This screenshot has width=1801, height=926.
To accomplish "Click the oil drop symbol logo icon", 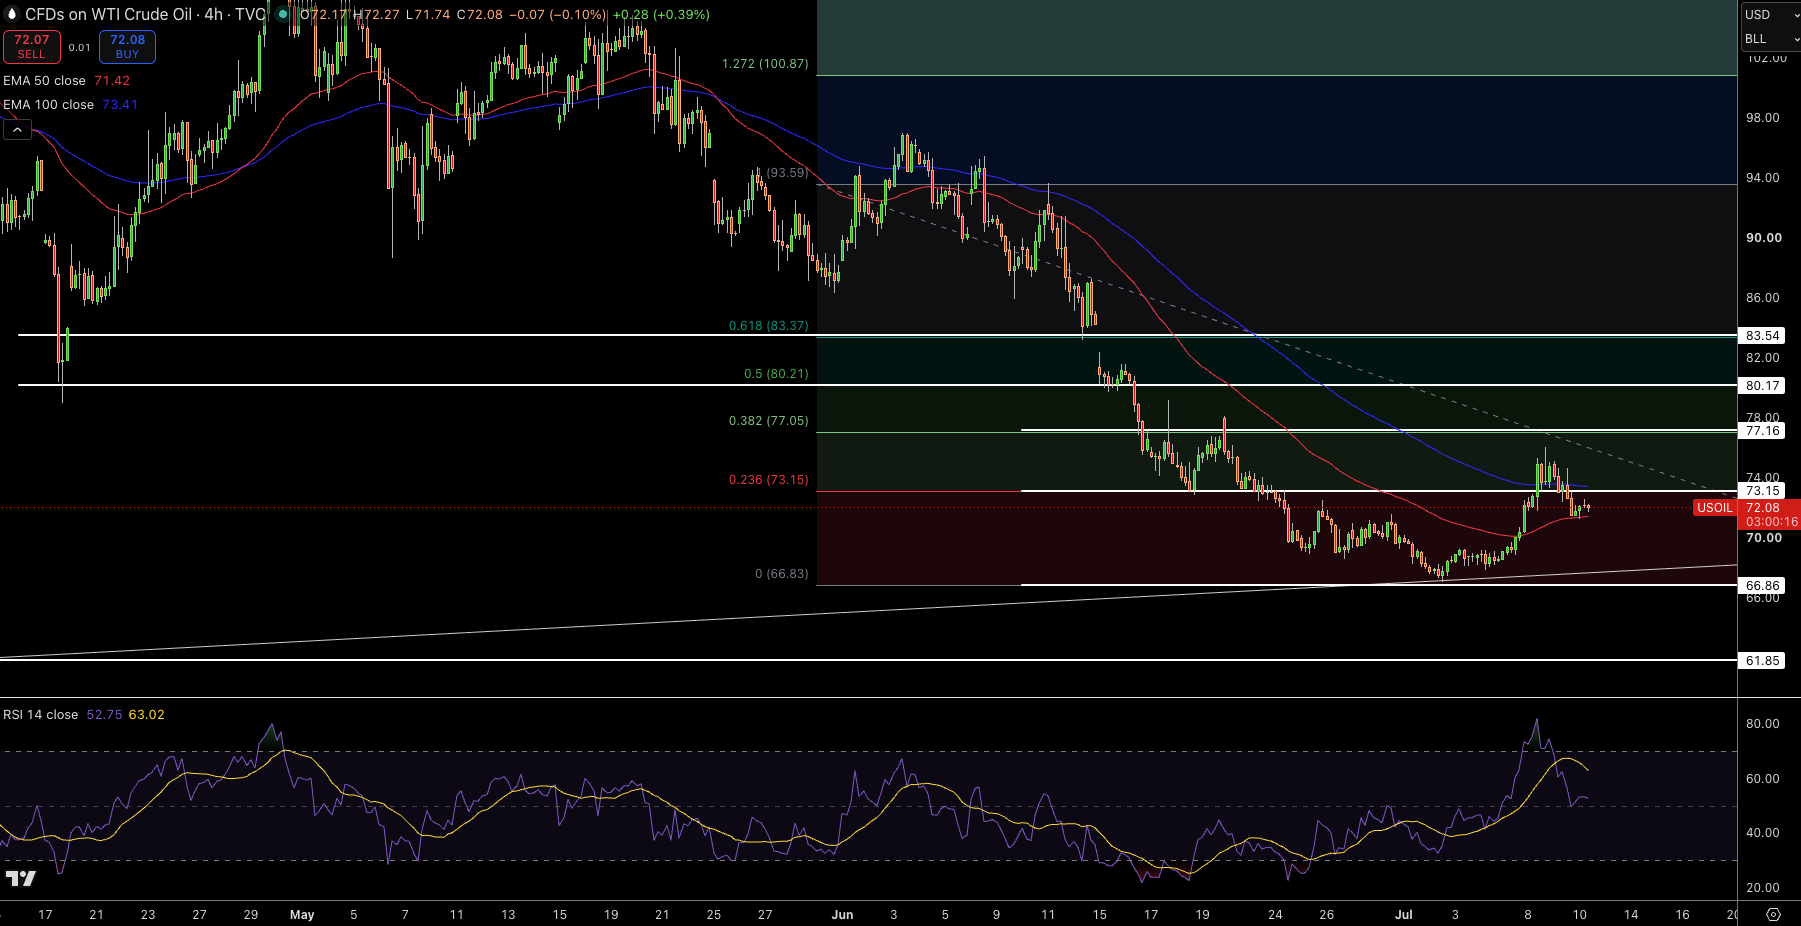I will pos(12,14).
